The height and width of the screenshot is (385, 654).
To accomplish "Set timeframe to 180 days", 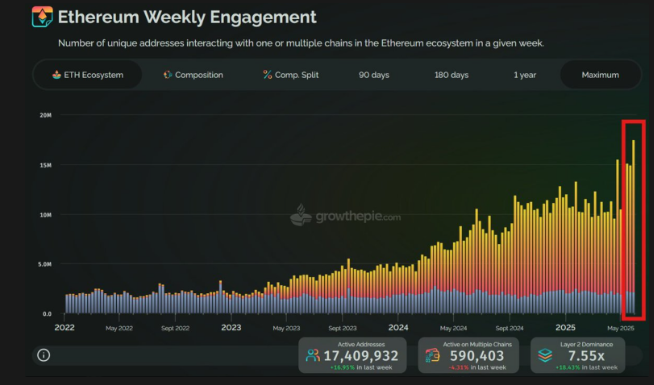I will click(x=451, y=75).
